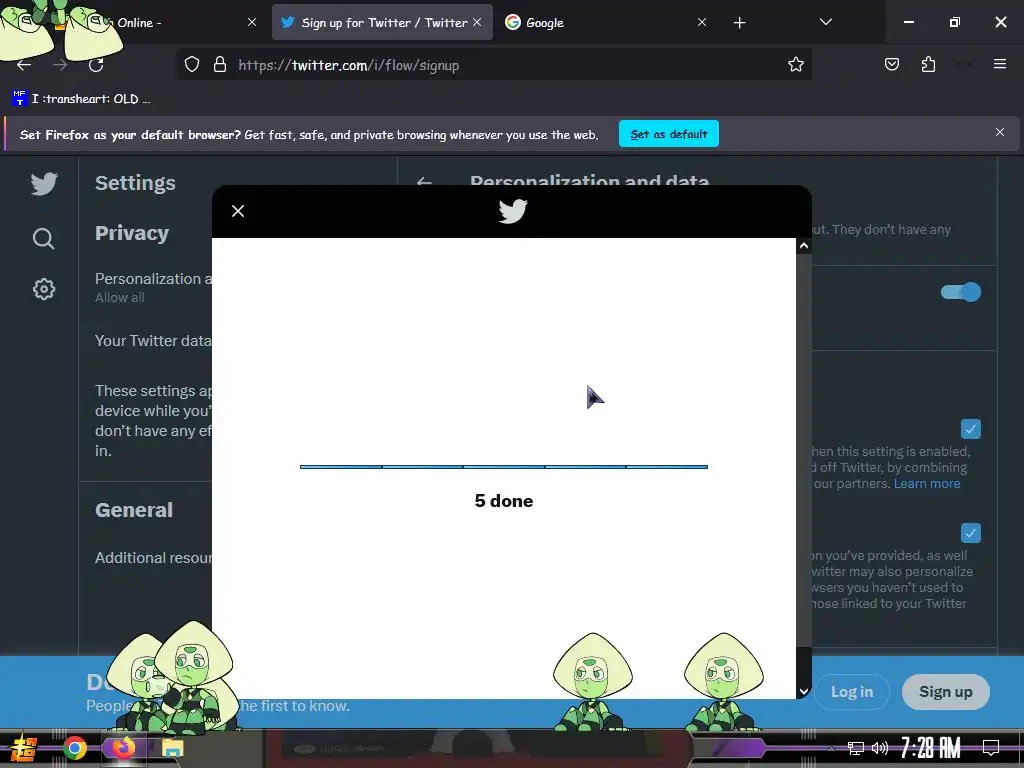The height and width of the screenshot is (768, 1024).
Task: Click the blue progress bar
Action: click(504, 466)
